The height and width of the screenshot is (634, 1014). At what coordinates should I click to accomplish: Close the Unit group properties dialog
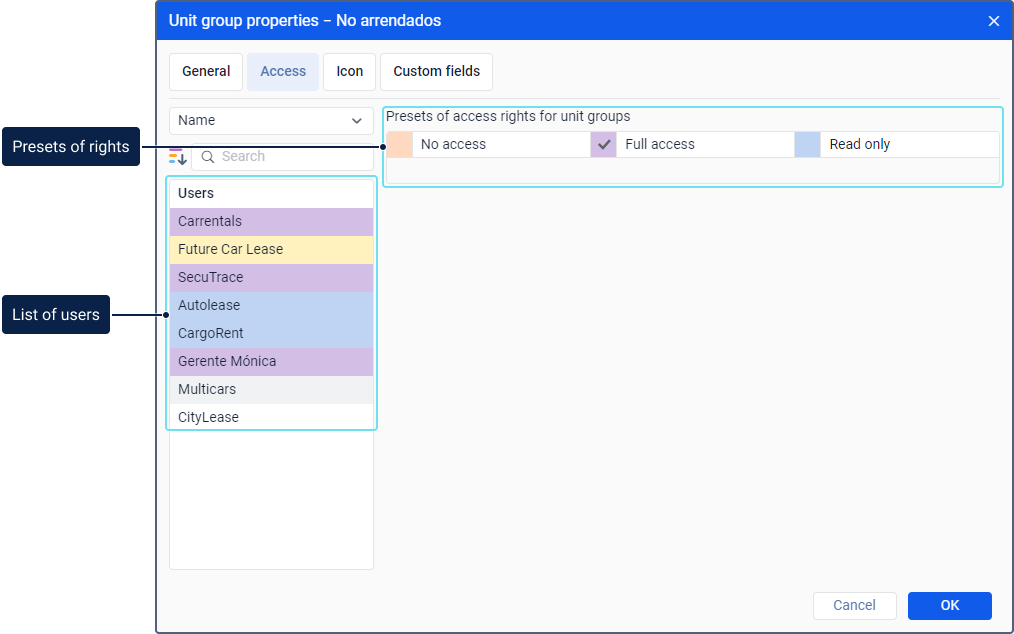993,21
